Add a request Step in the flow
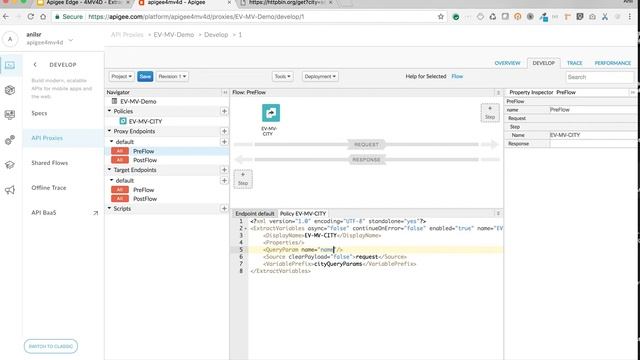 pyautogui.click(x=490, y=113)
